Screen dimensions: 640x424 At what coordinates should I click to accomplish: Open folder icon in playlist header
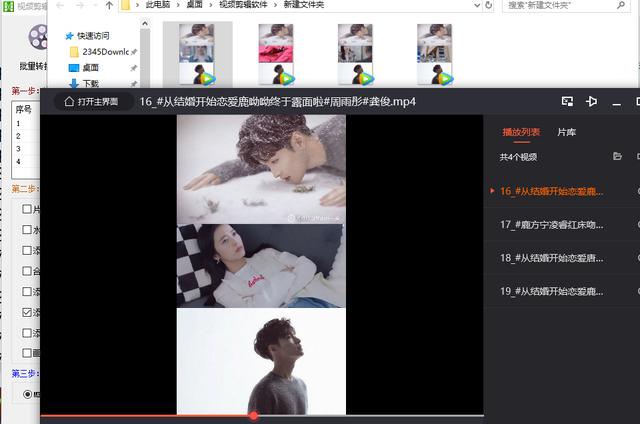[618, 156]
